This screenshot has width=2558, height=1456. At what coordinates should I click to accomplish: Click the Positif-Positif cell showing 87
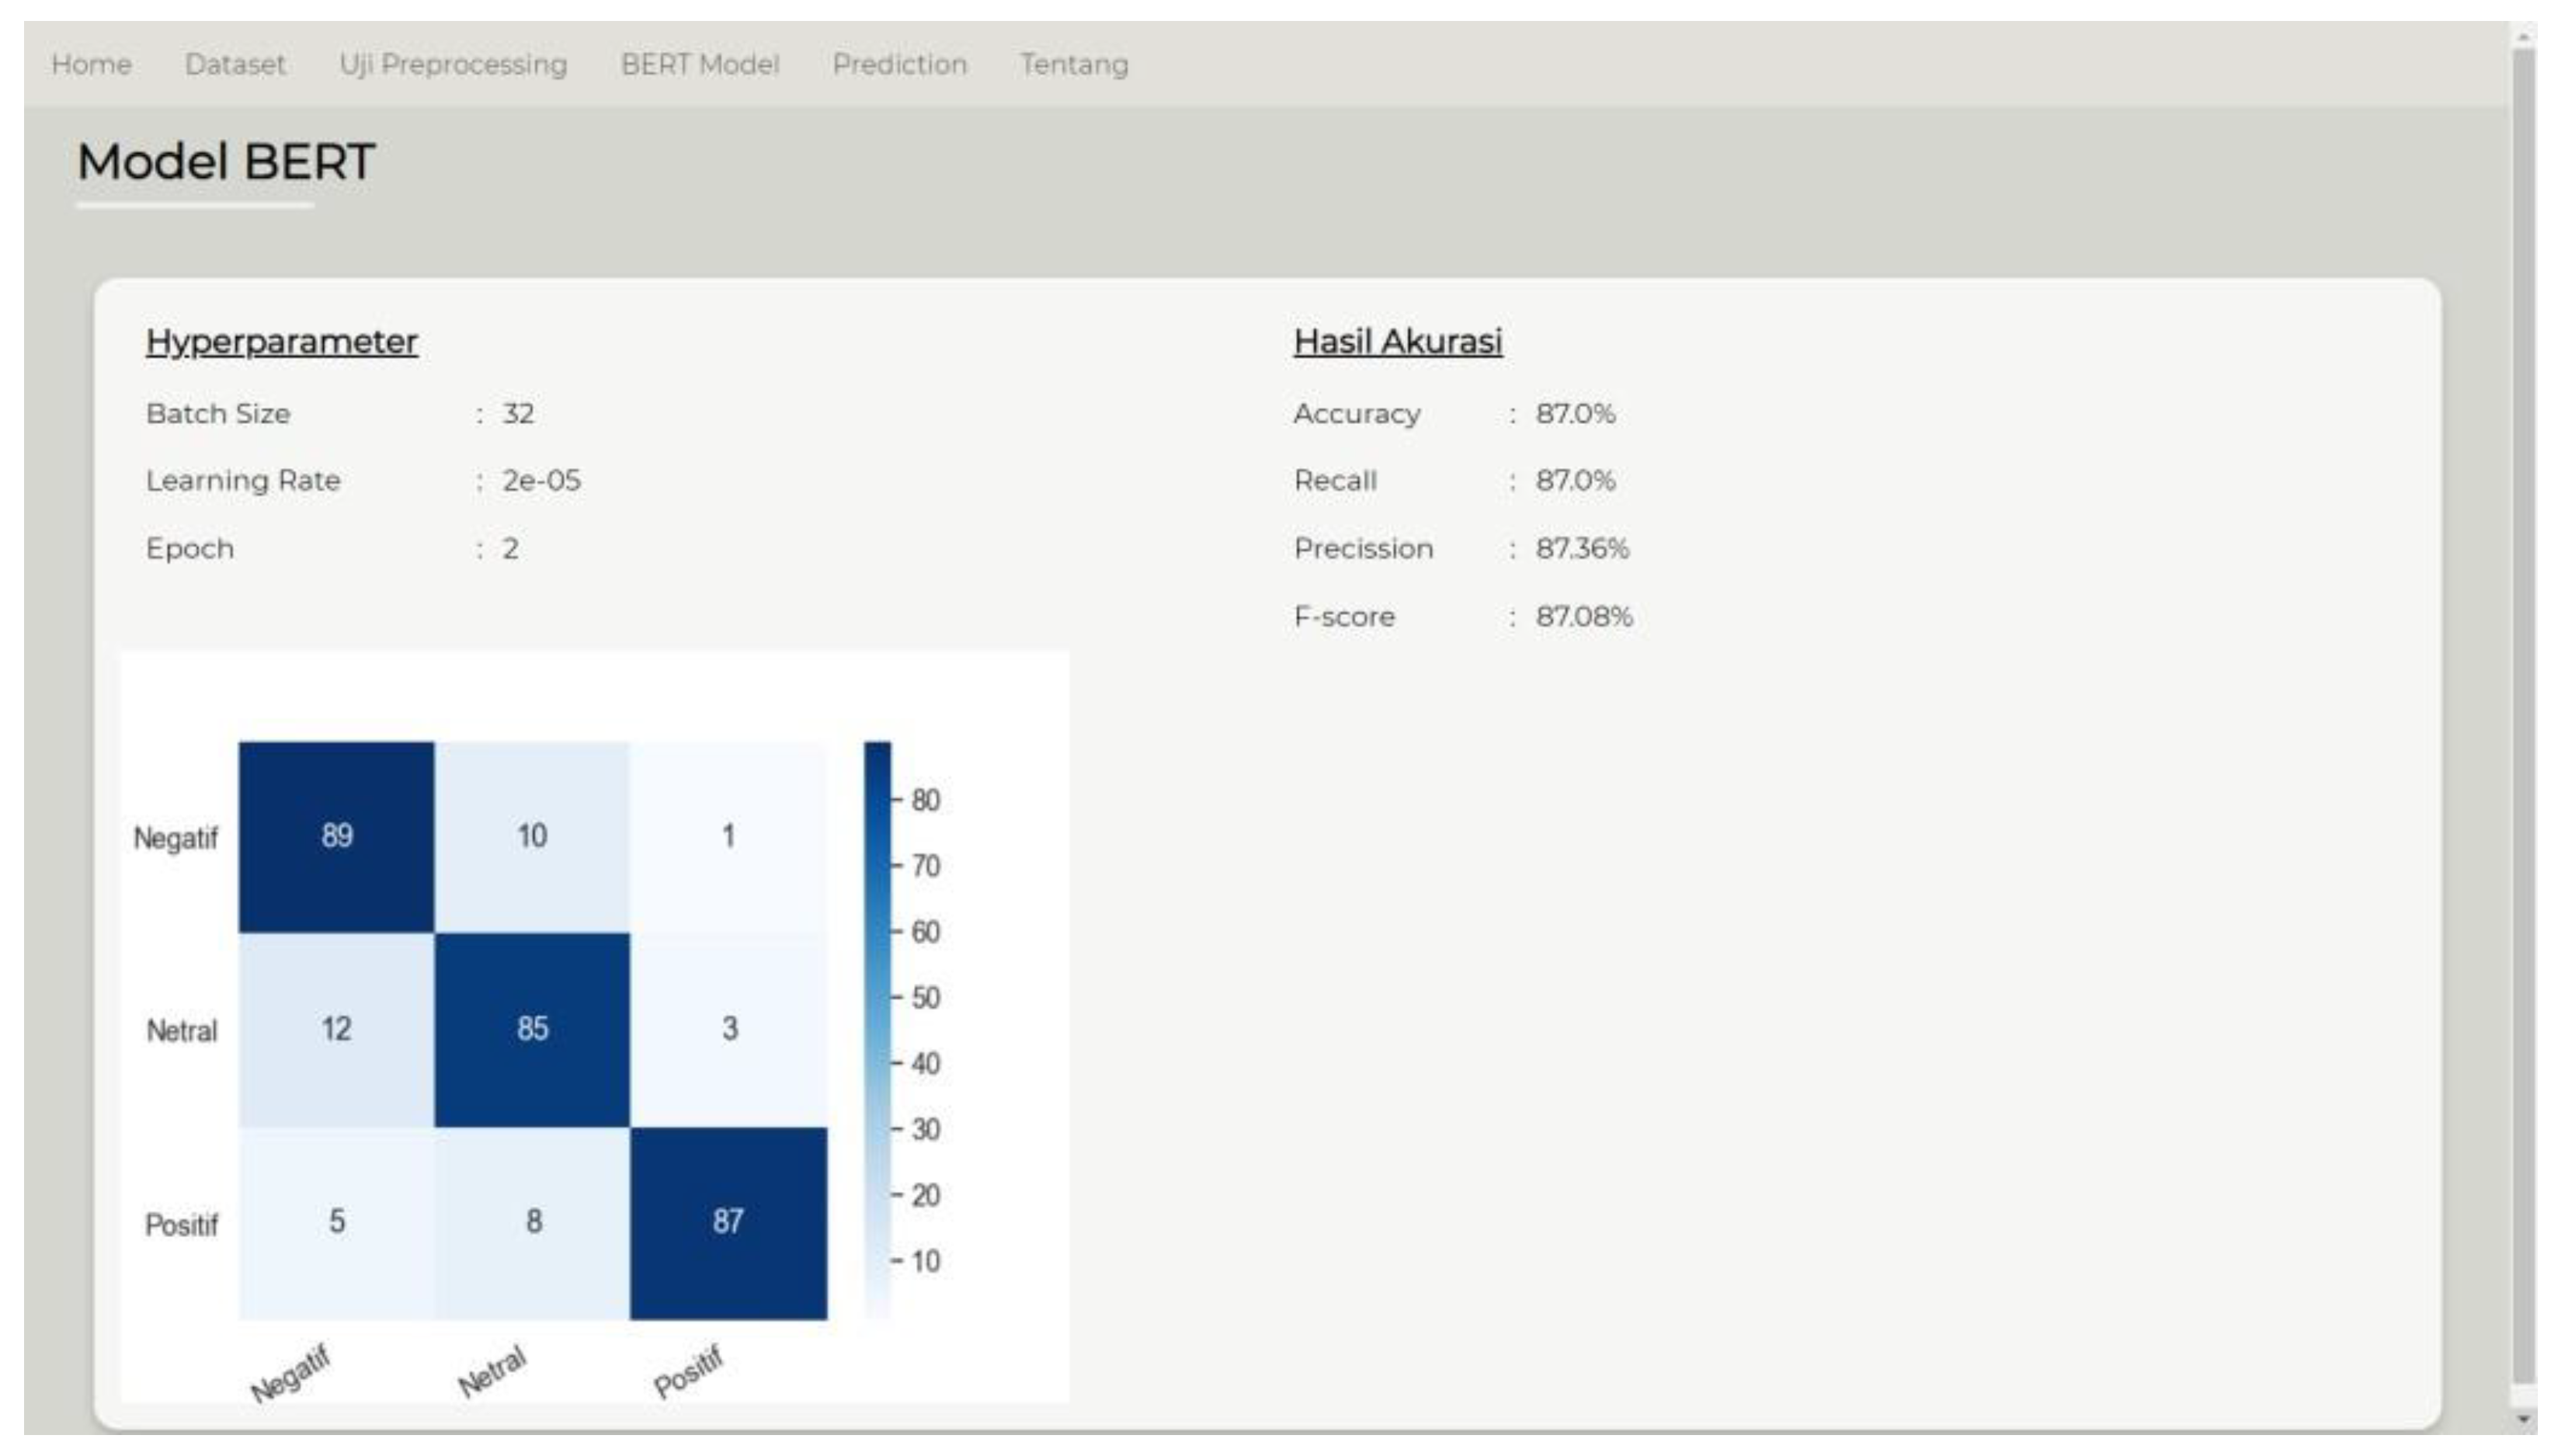click(728, 1221)
